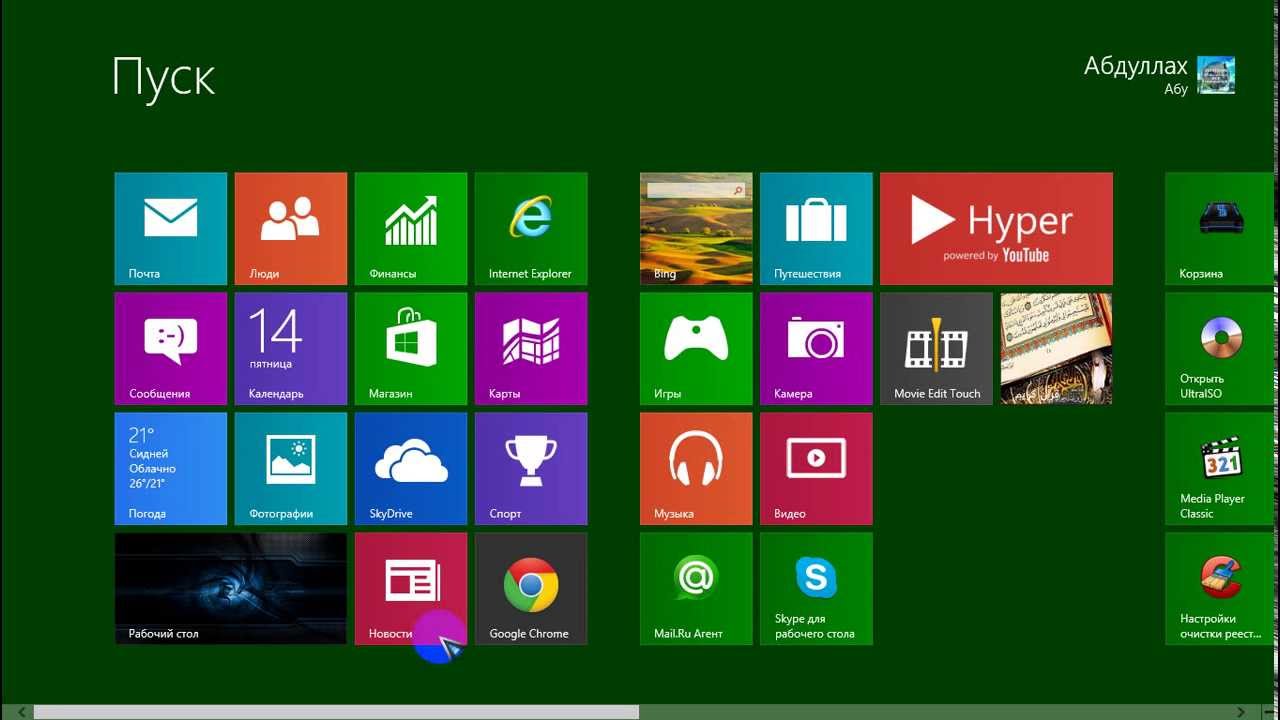The image size is (1280, 720).
Task: Open the Quran book image tile
Action: click(x=1057, y=349)
